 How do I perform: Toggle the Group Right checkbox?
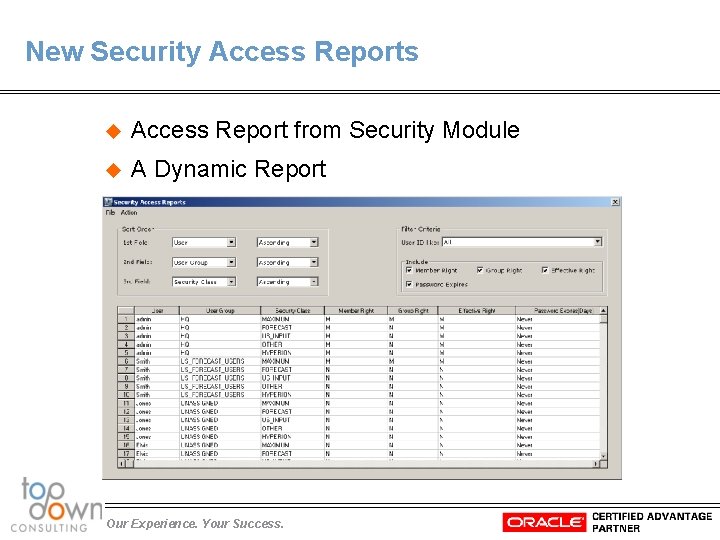tap(480, 270)
